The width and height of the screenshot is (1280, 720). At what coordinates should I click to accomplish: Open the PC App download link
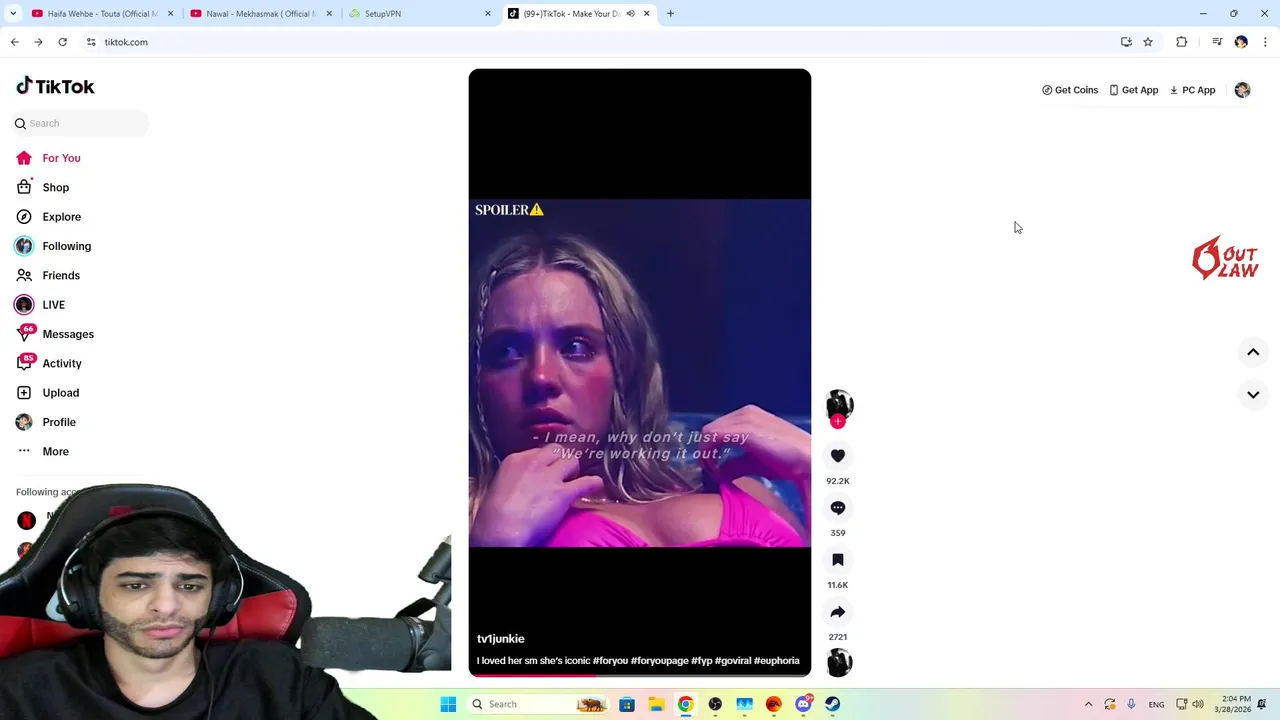(x=1192, y=90)
